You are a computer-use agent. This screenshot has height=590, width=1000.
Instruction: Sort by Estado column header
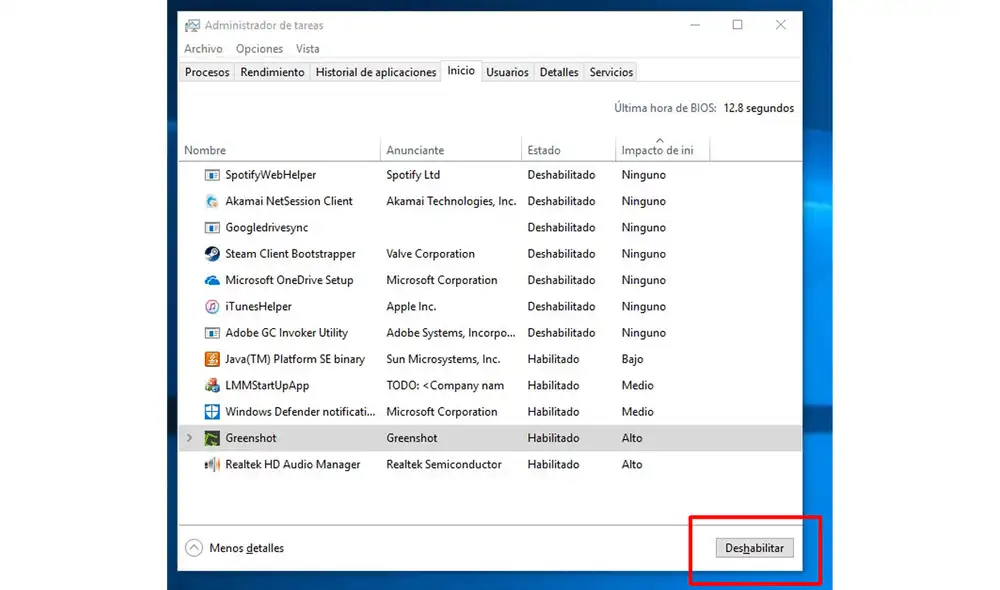pyautogui.click(x=544, y=150)
